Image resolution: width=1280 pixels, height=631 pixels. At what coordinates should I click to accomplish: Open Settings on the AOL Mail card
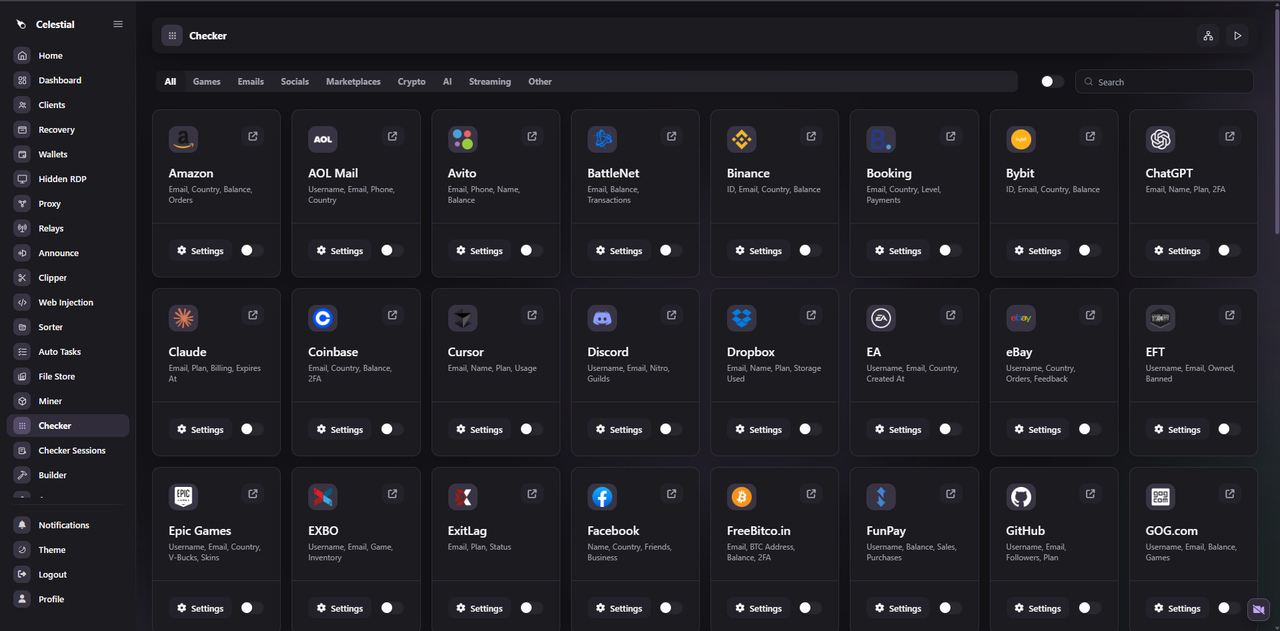point(339,251)
